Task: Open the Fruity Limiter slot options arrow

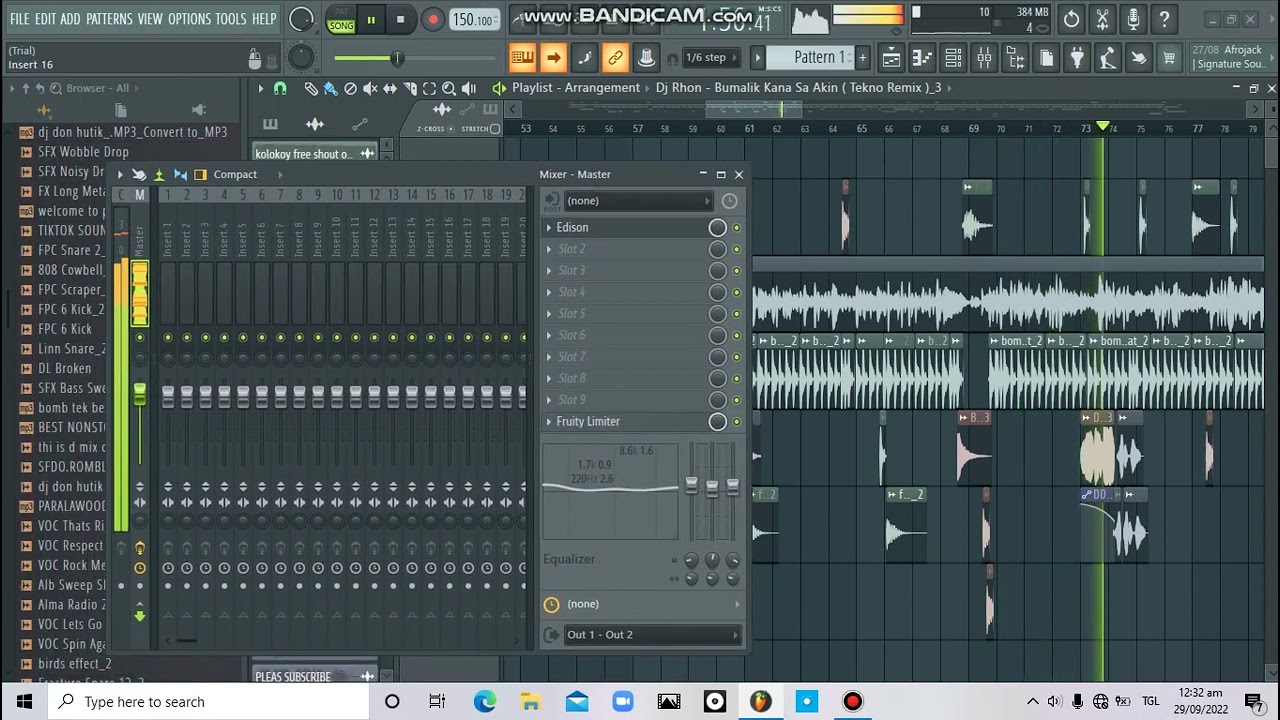Action: [x=549, y=422]
